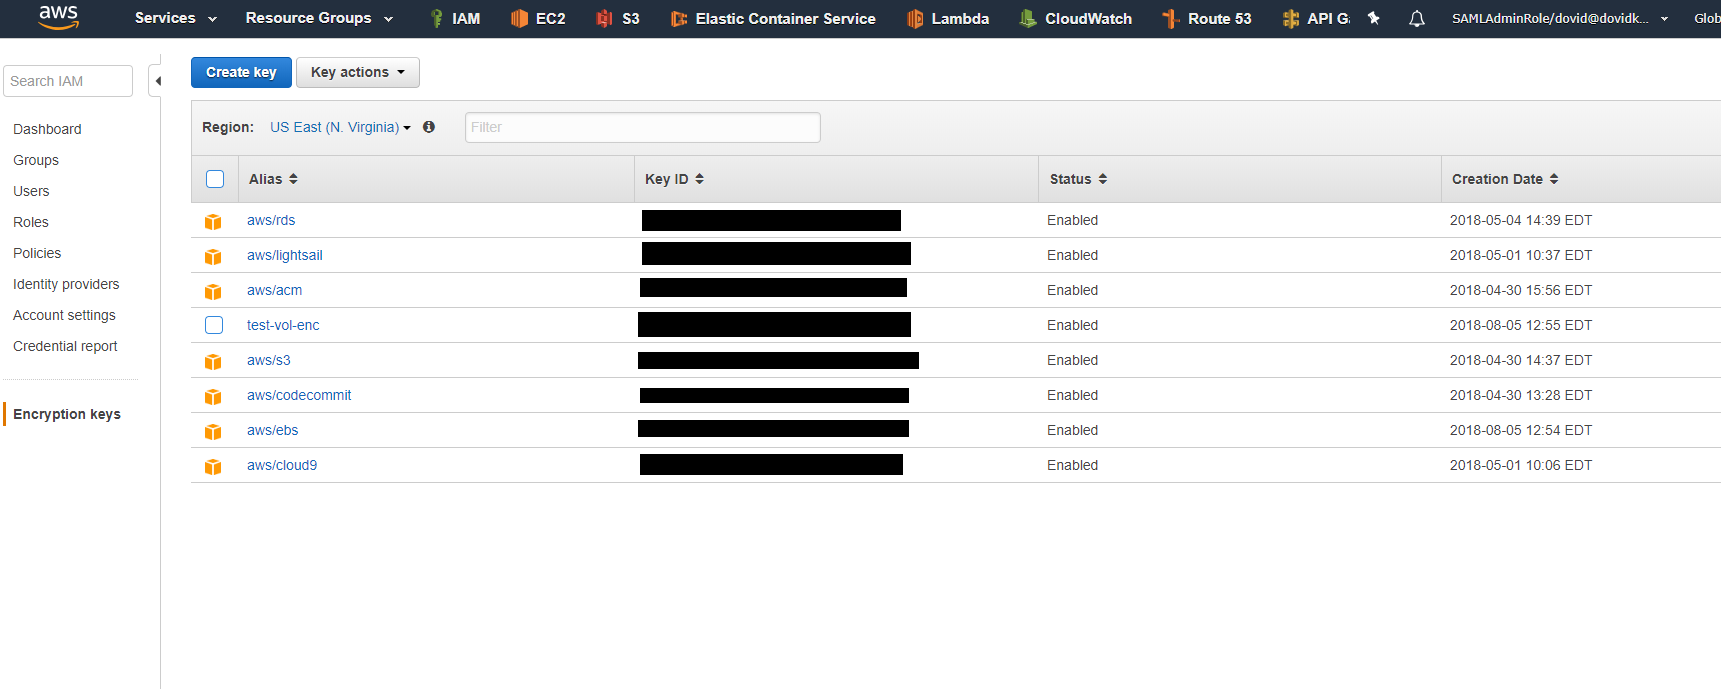
Task: Open Credential report in sidebar
Action: coord(65,346)
